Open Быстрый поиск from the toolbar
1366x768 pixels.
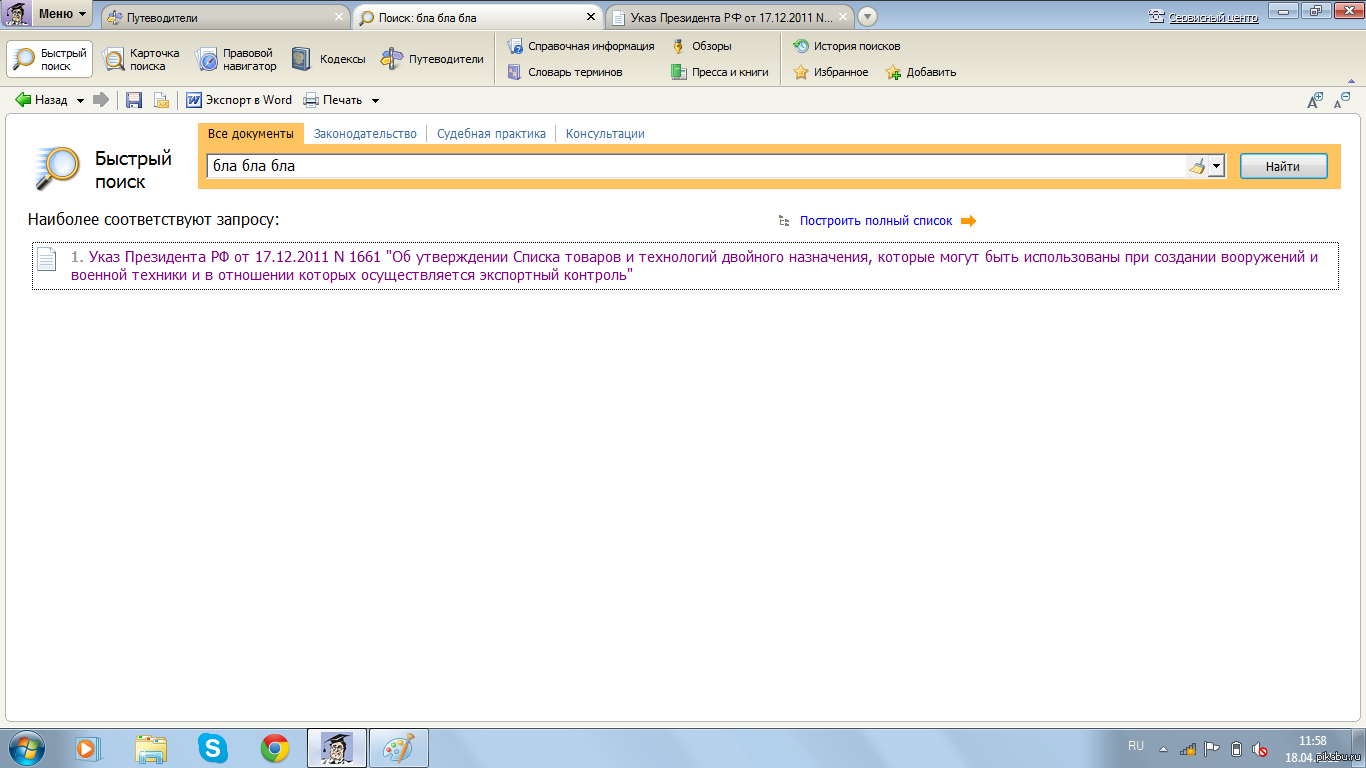pos(50,60)
